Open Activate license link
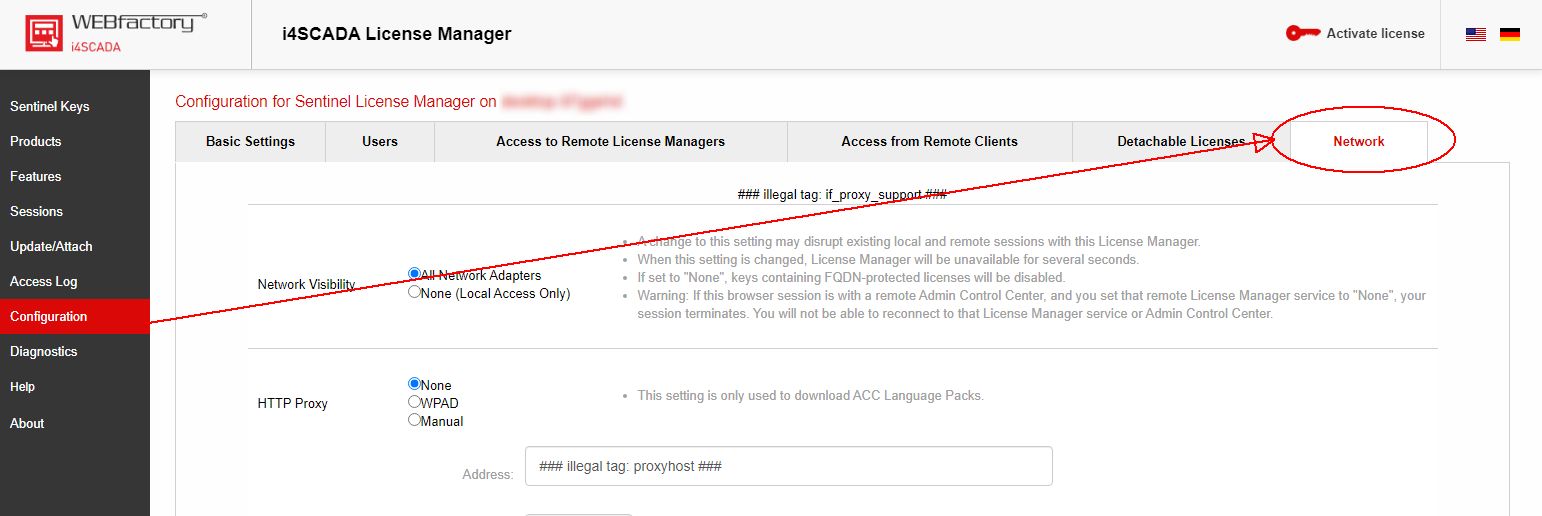The width and height of the screenshot is (1542, 516). click(x=1375, y=33)
